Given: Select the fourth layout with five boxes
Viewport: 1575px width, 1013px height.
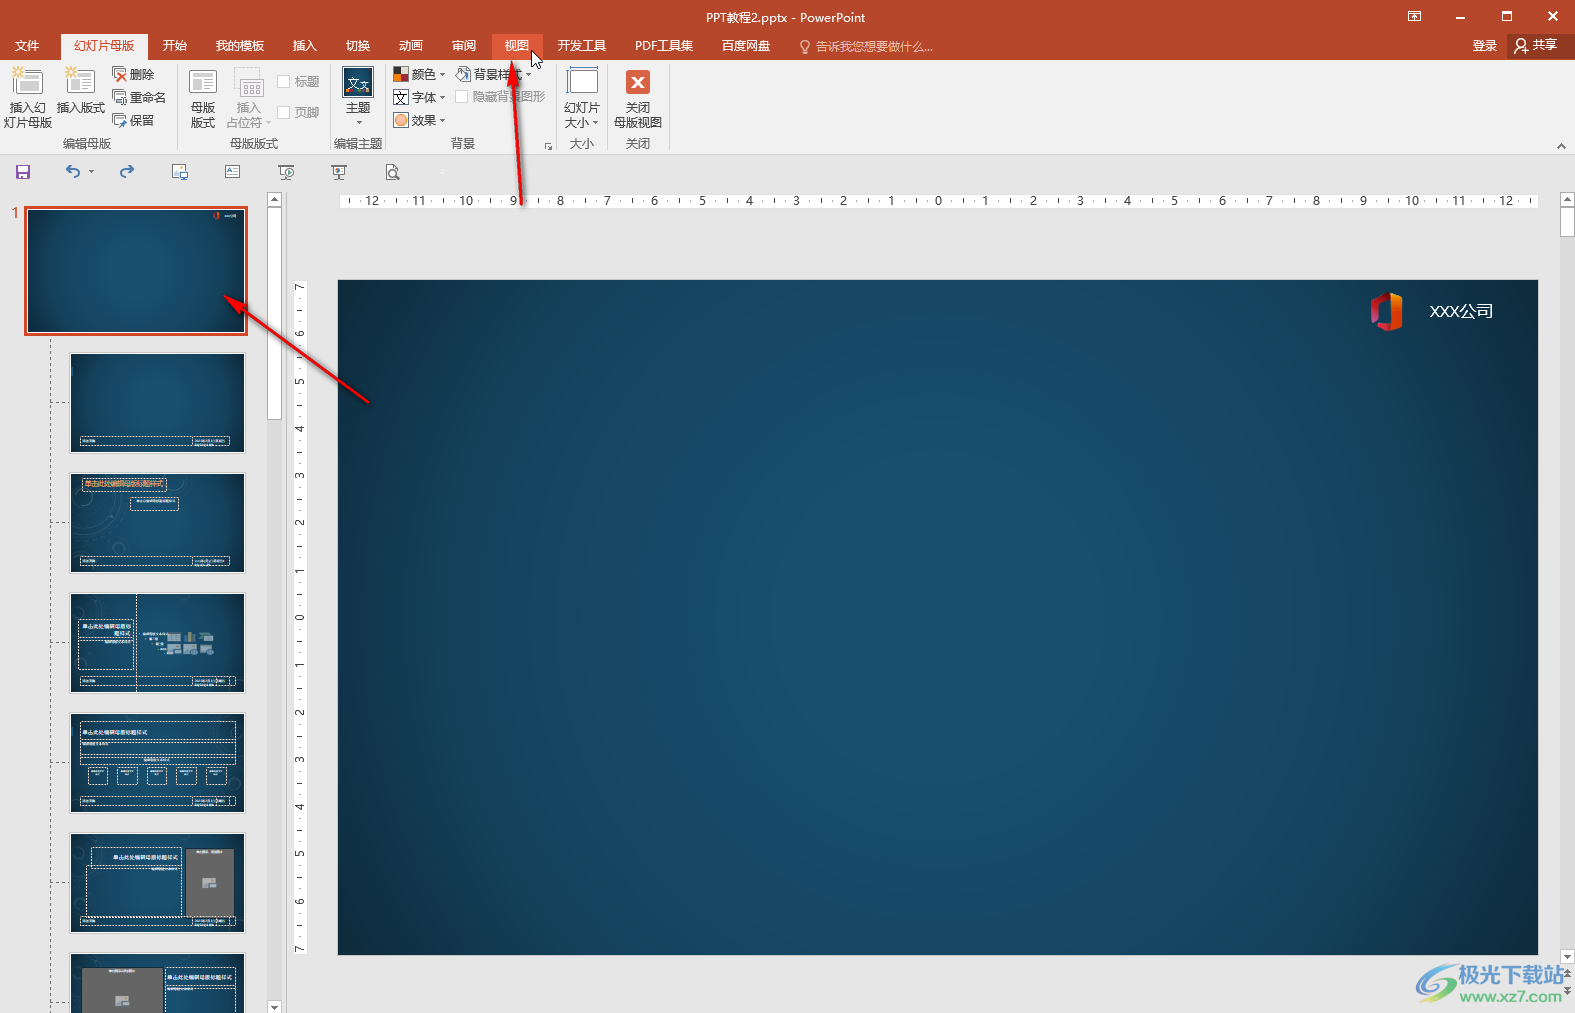Looking at the screenshot, I should (157, 763).
